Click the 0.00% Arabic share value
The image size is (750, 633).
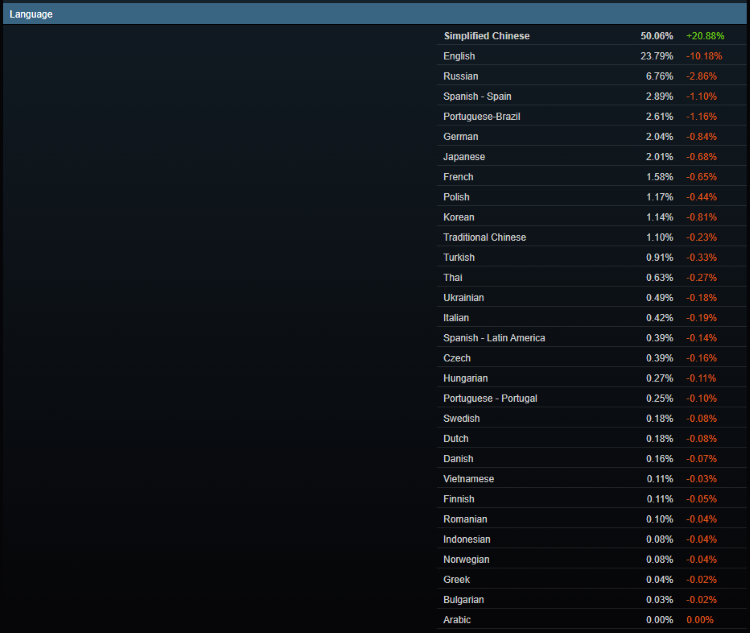(660, 619)
